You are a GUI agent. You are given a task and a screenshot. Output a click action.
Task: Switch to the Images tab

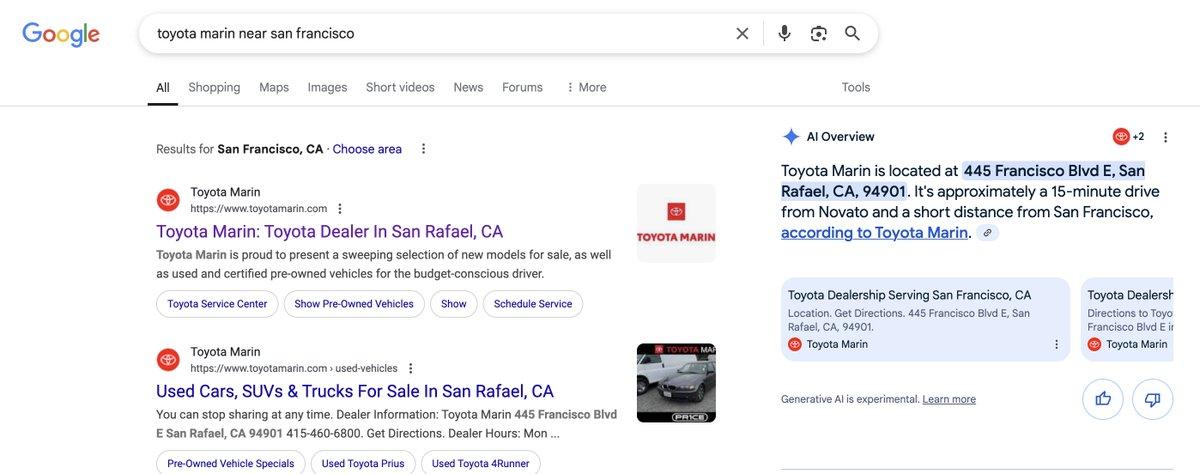327,88
